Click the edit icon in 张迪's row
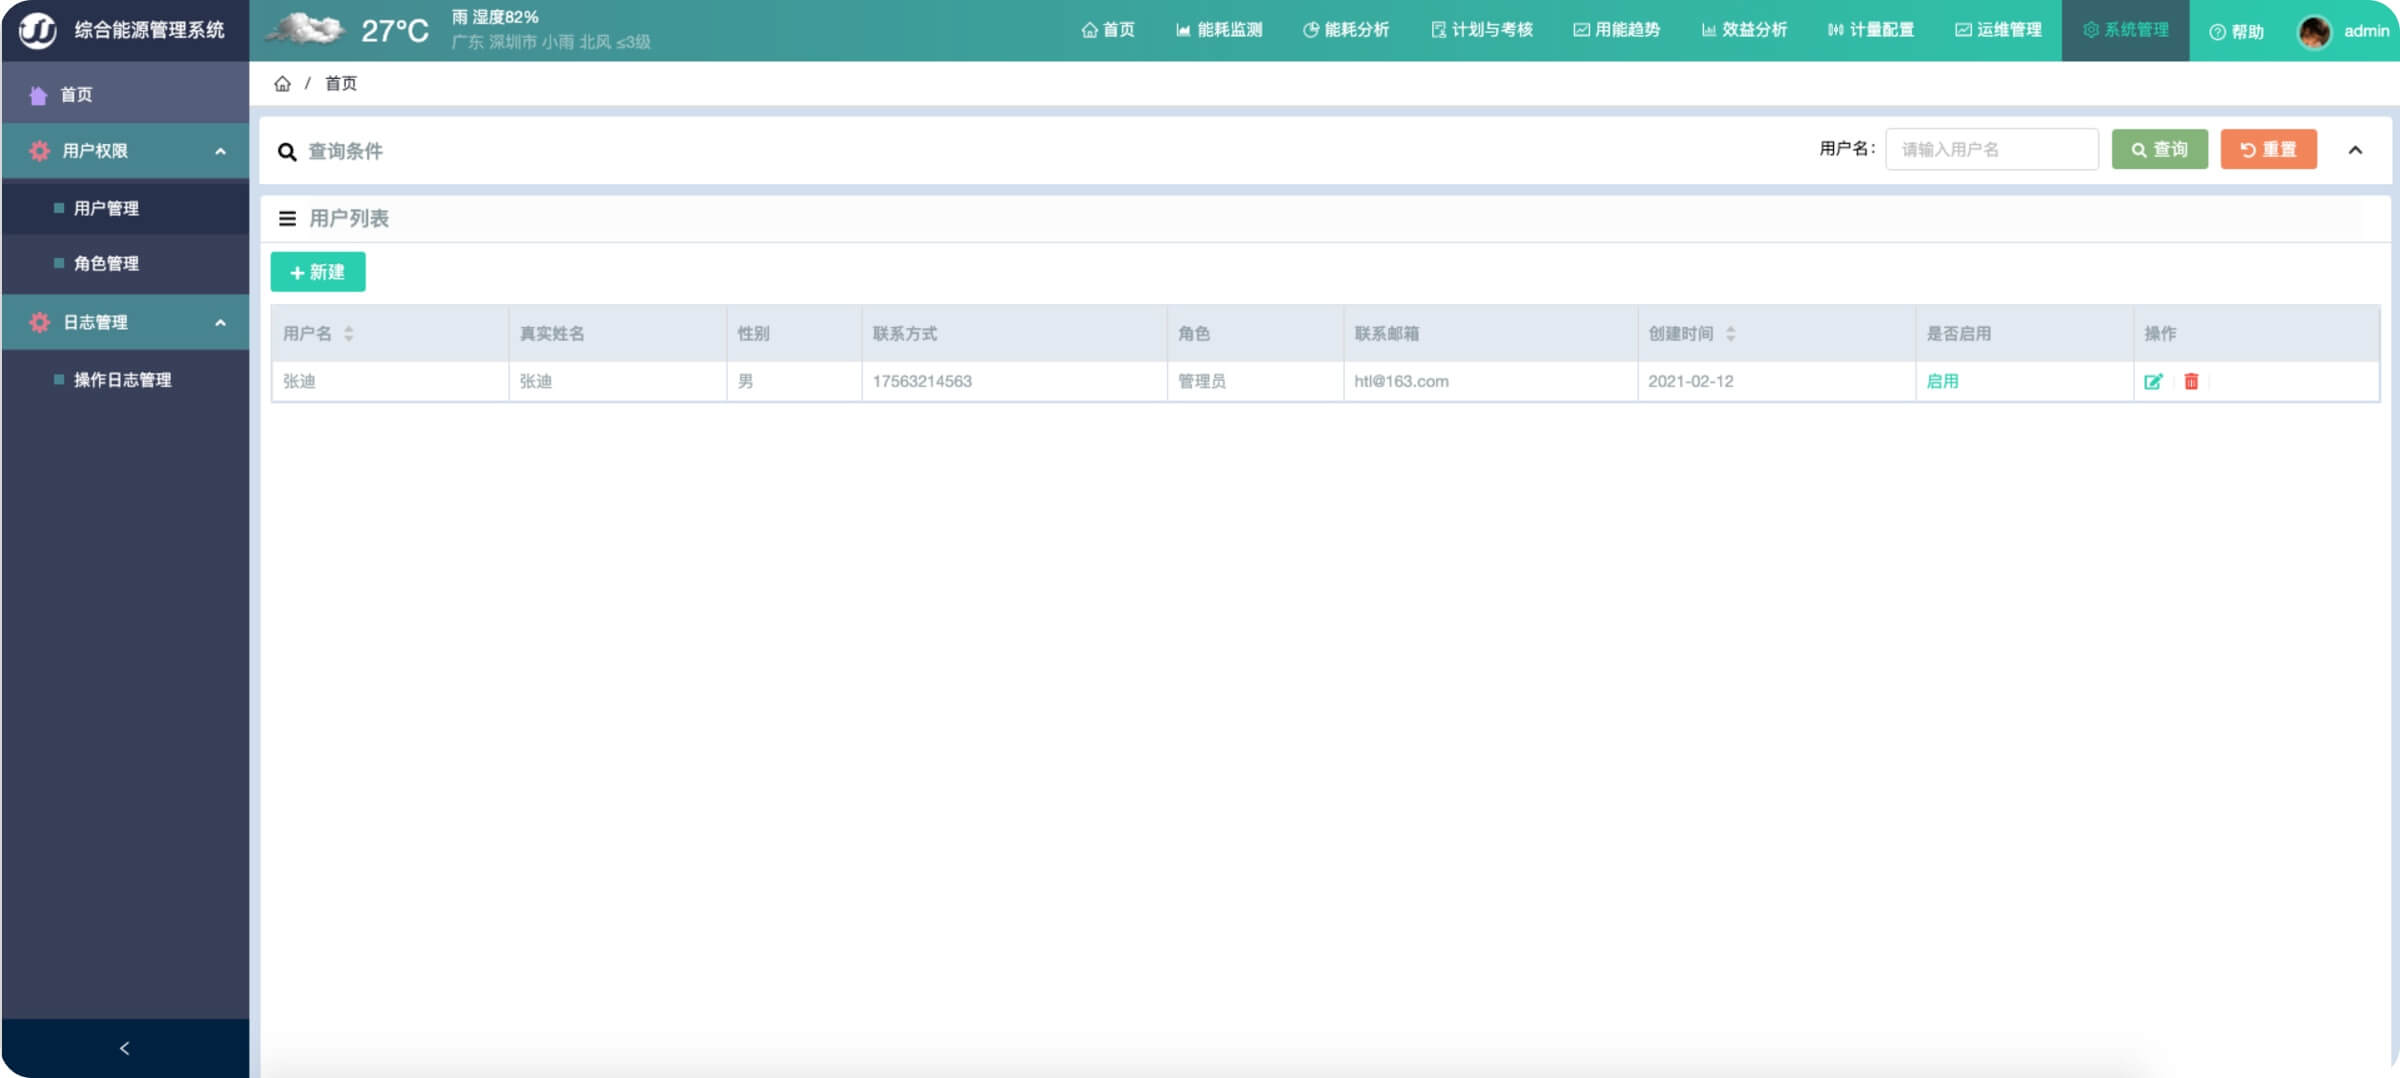2400x1078 pixels. (2153, 381)
